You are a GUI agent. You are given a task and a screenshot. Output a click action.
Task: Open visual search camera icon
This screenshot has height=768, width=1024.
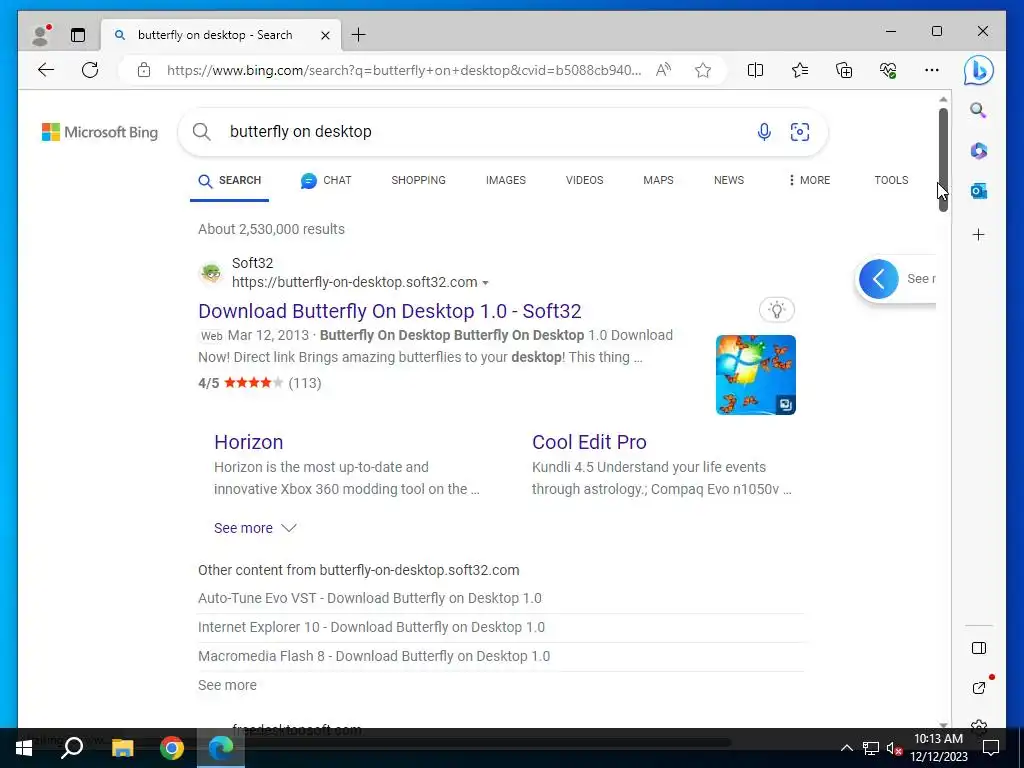coord(799,132)
